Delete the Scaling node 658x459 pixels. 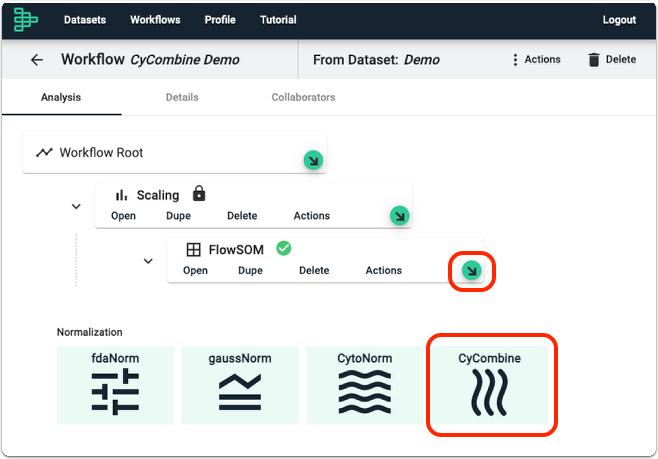[x=242, y=216]
